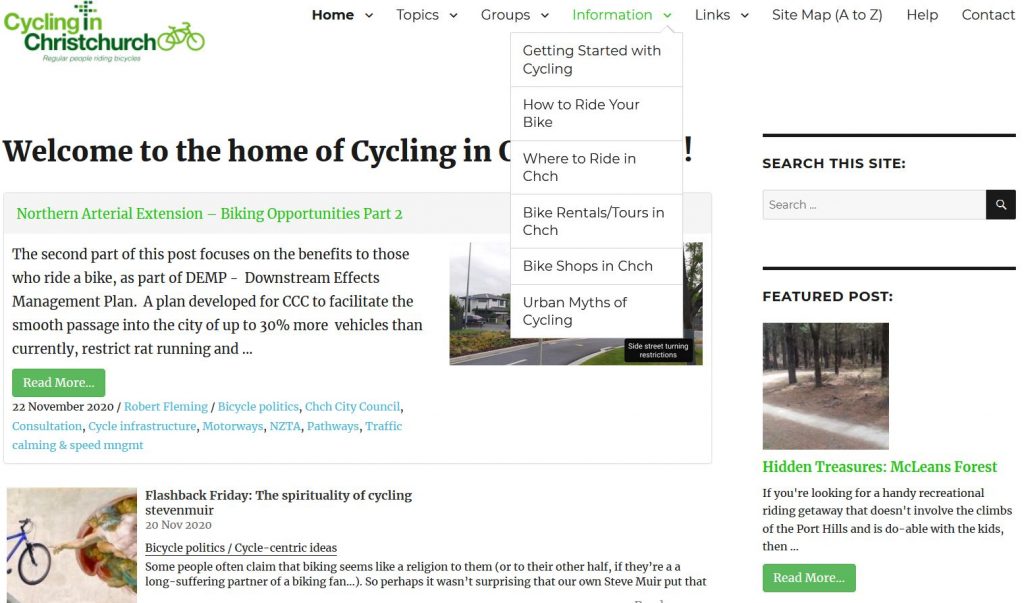Image resolution: width=1024 pixels, height=603 pixels.
Task: Open Urban Myths of Cycling
Action: pyautogui.click(x=596, y=312)
